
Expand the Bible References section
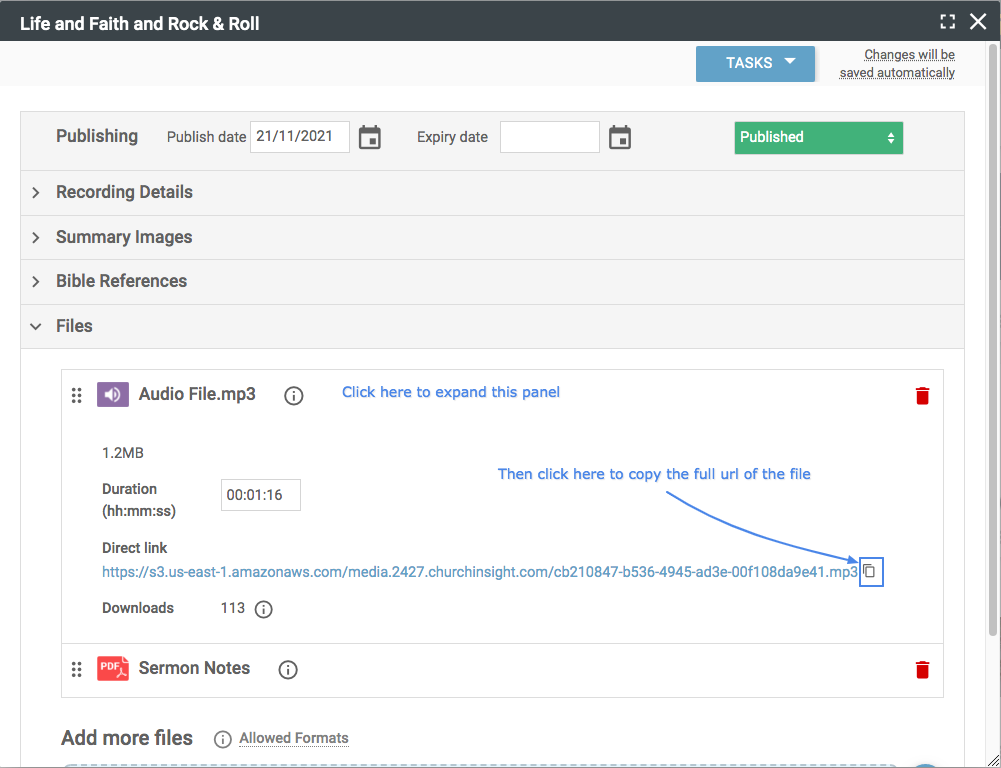(121, 281)
